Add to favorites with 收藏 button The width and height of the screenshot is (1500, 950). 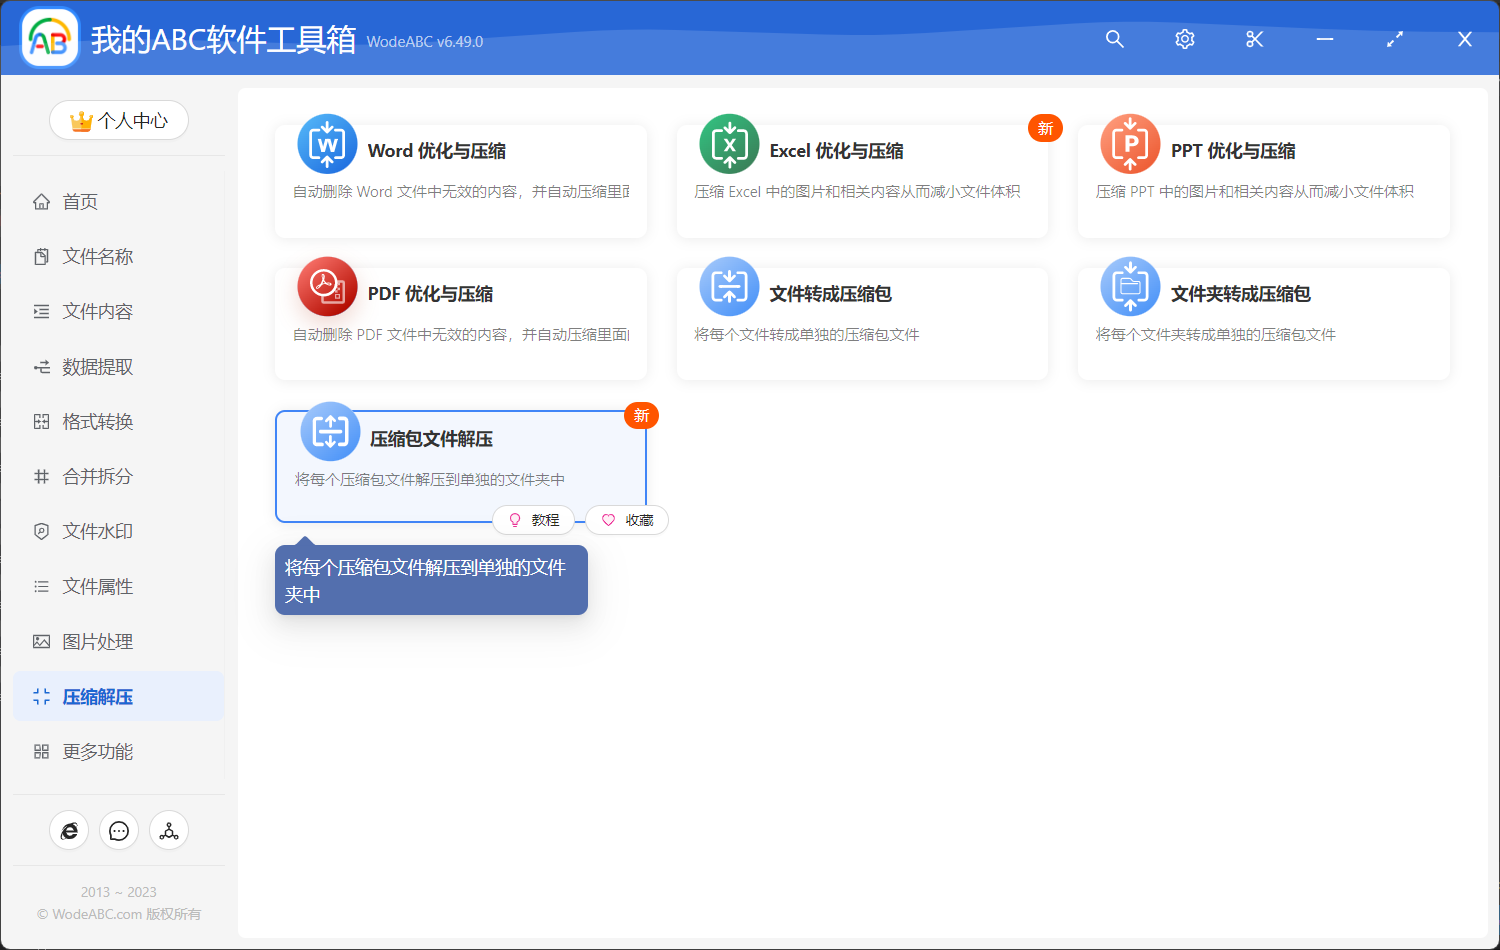(x=627, y=520)
